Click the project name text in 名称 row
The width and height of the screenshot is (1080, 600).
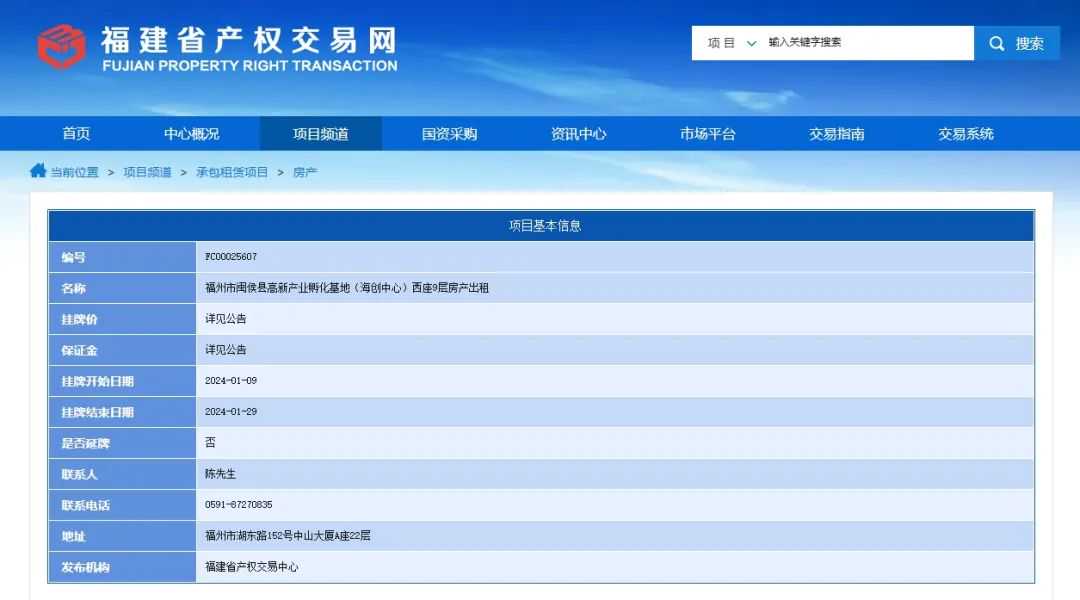[x=347, y=288]
